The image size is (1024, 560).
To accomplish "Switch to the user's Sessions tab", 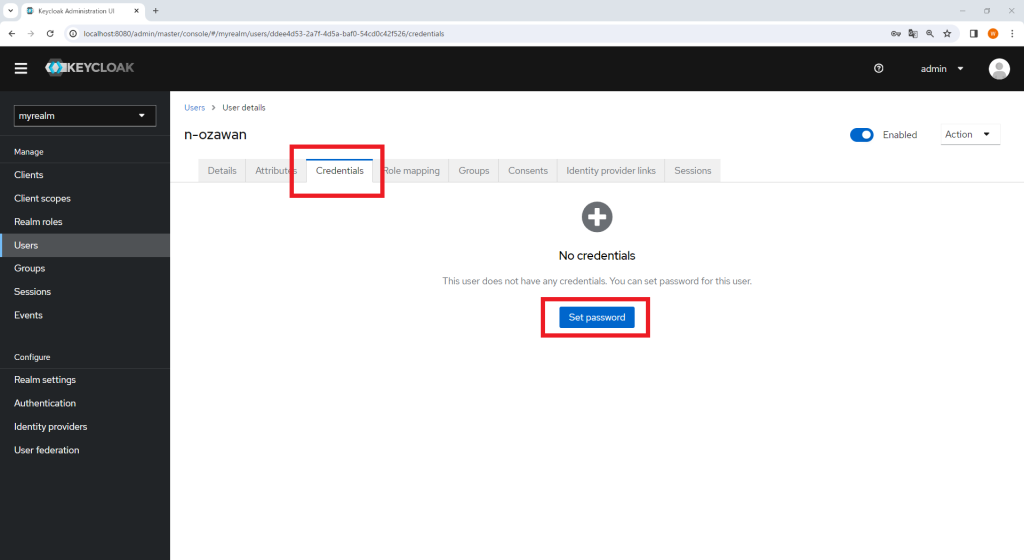I will [x=692, y=170].
